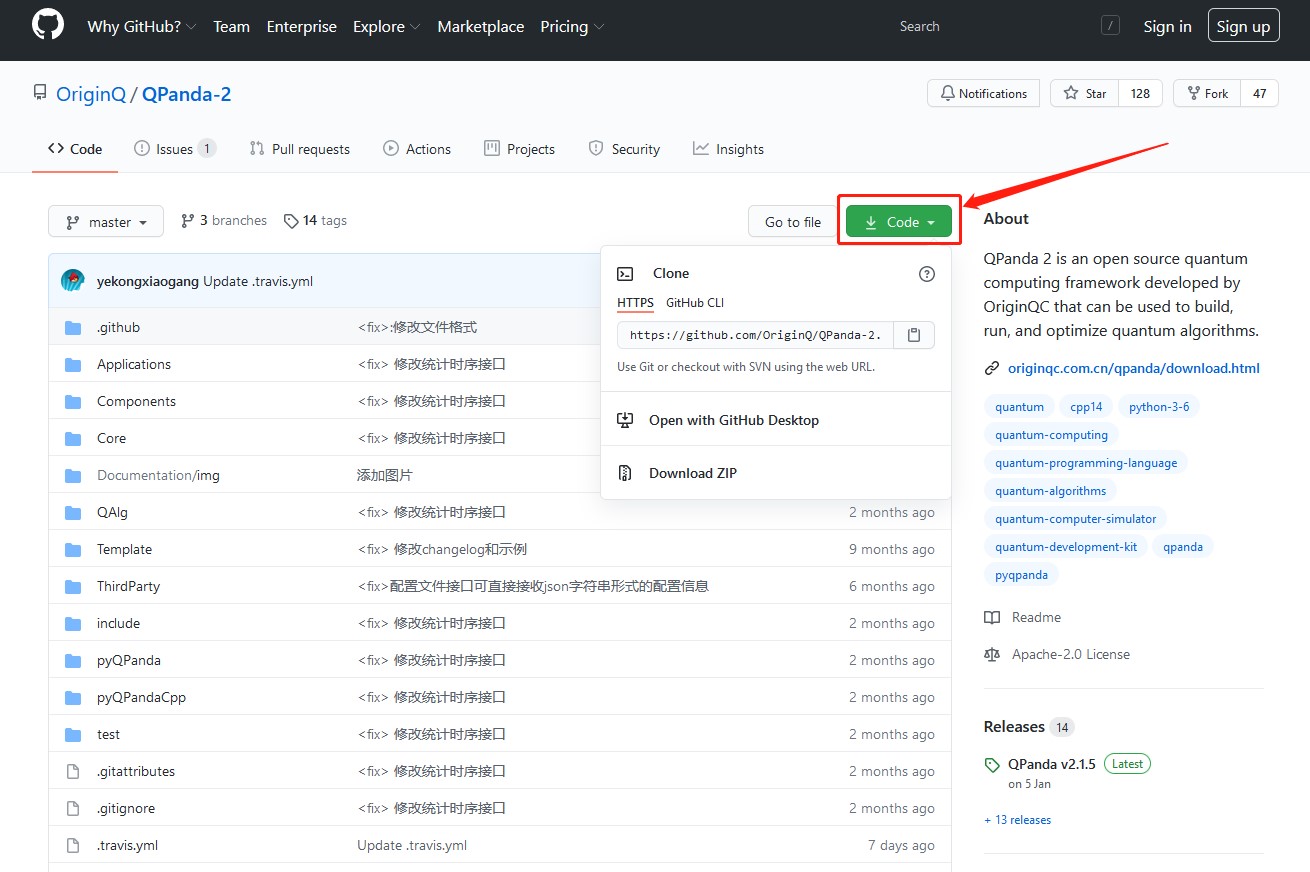Click the pyQPanda folder icon
The width and height of the screenshot is (1310, 872).
tap(72, 661)
